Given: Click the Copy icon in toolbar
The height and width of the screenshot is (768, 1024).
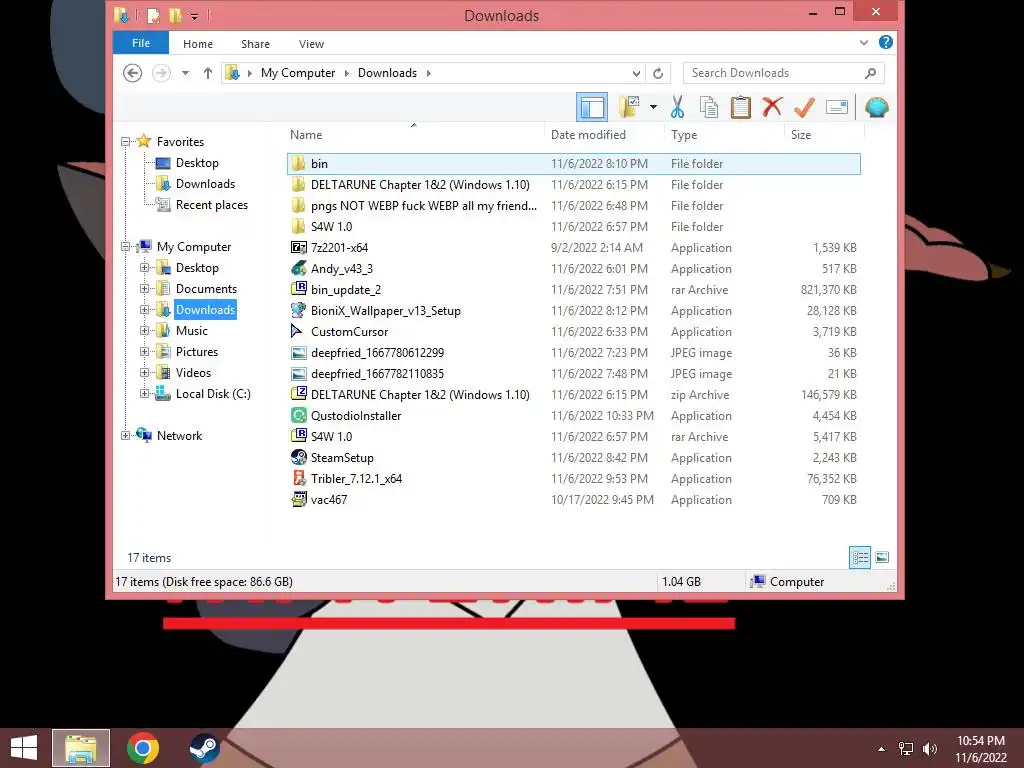Looking at the screenshot, I should (709, 107).
